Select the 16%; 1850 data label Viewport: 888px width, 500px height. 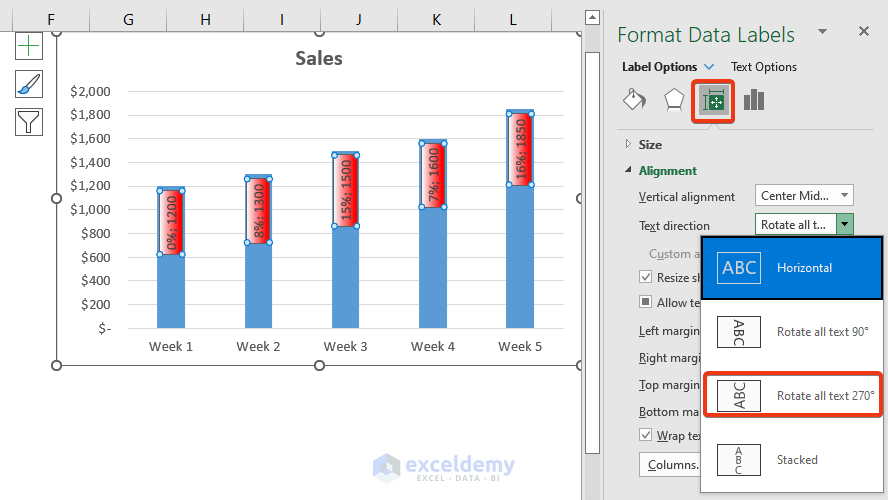[x=520, y=149]
